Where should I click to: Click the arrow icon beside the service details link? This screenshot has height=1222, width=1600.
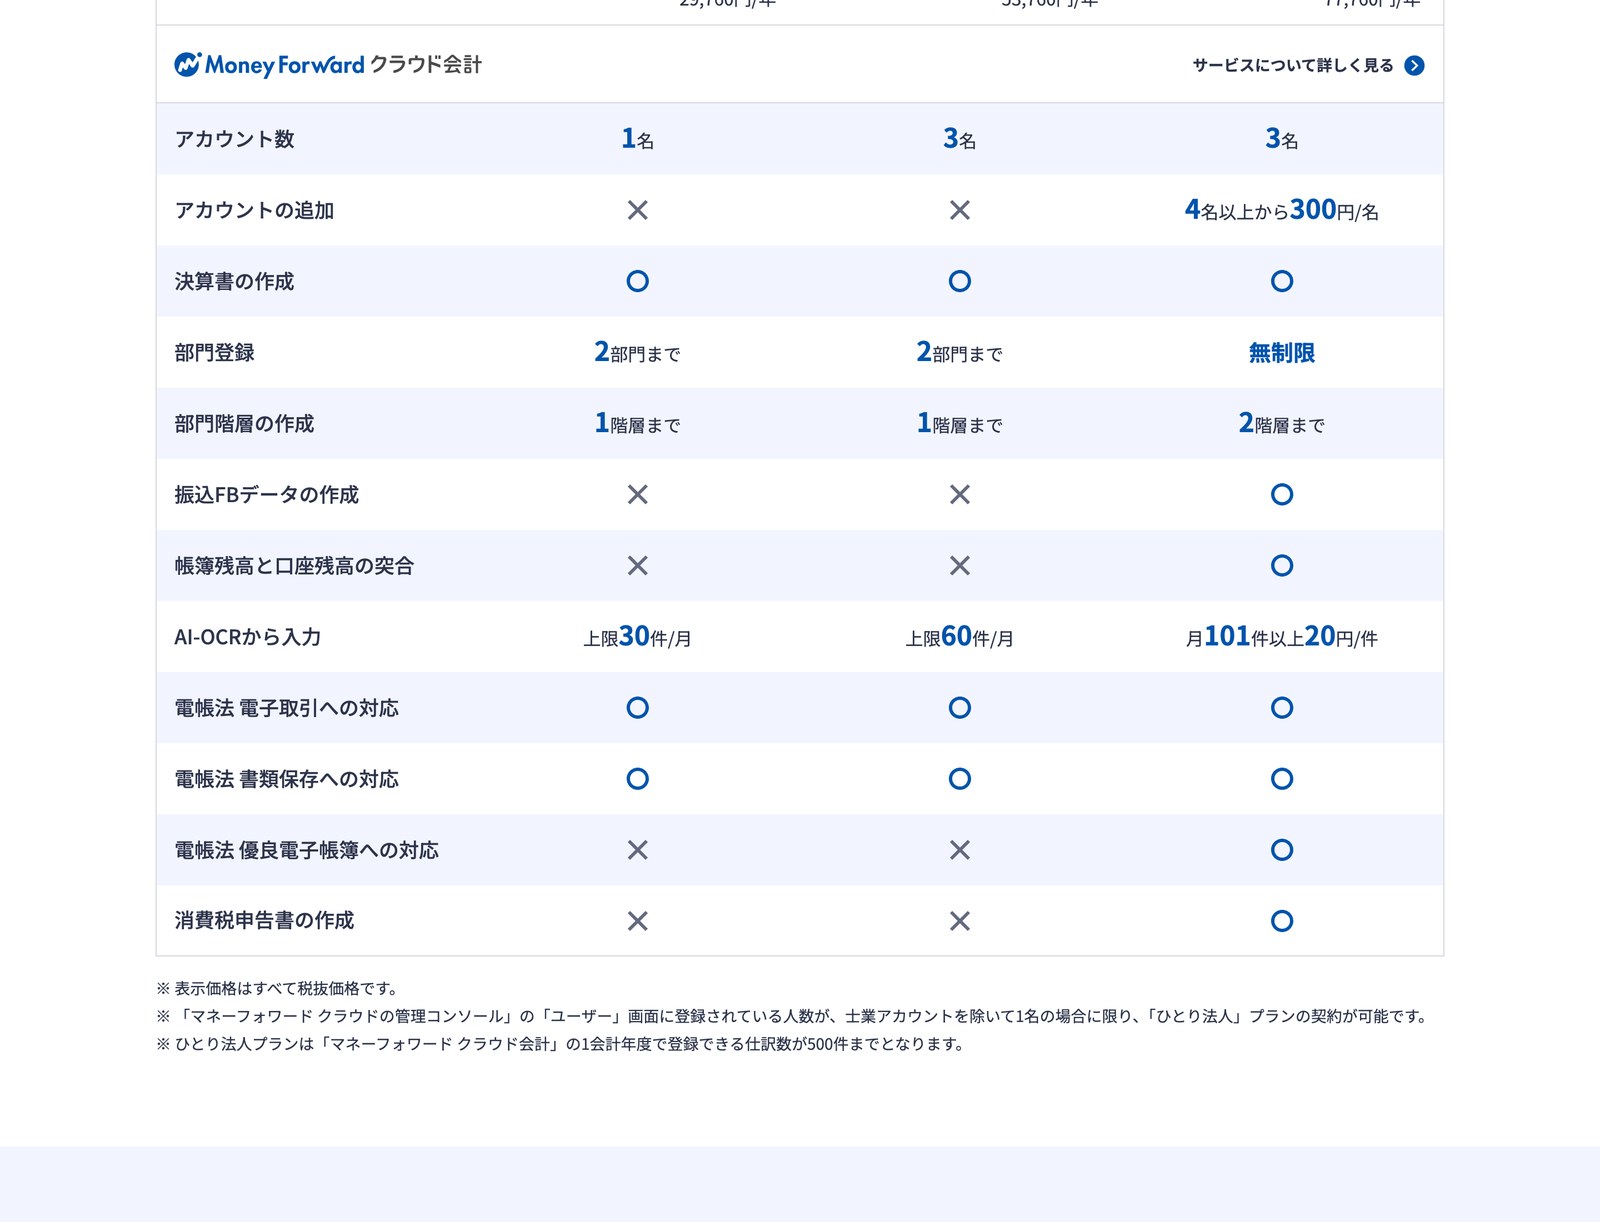[x=1414, y=65]
